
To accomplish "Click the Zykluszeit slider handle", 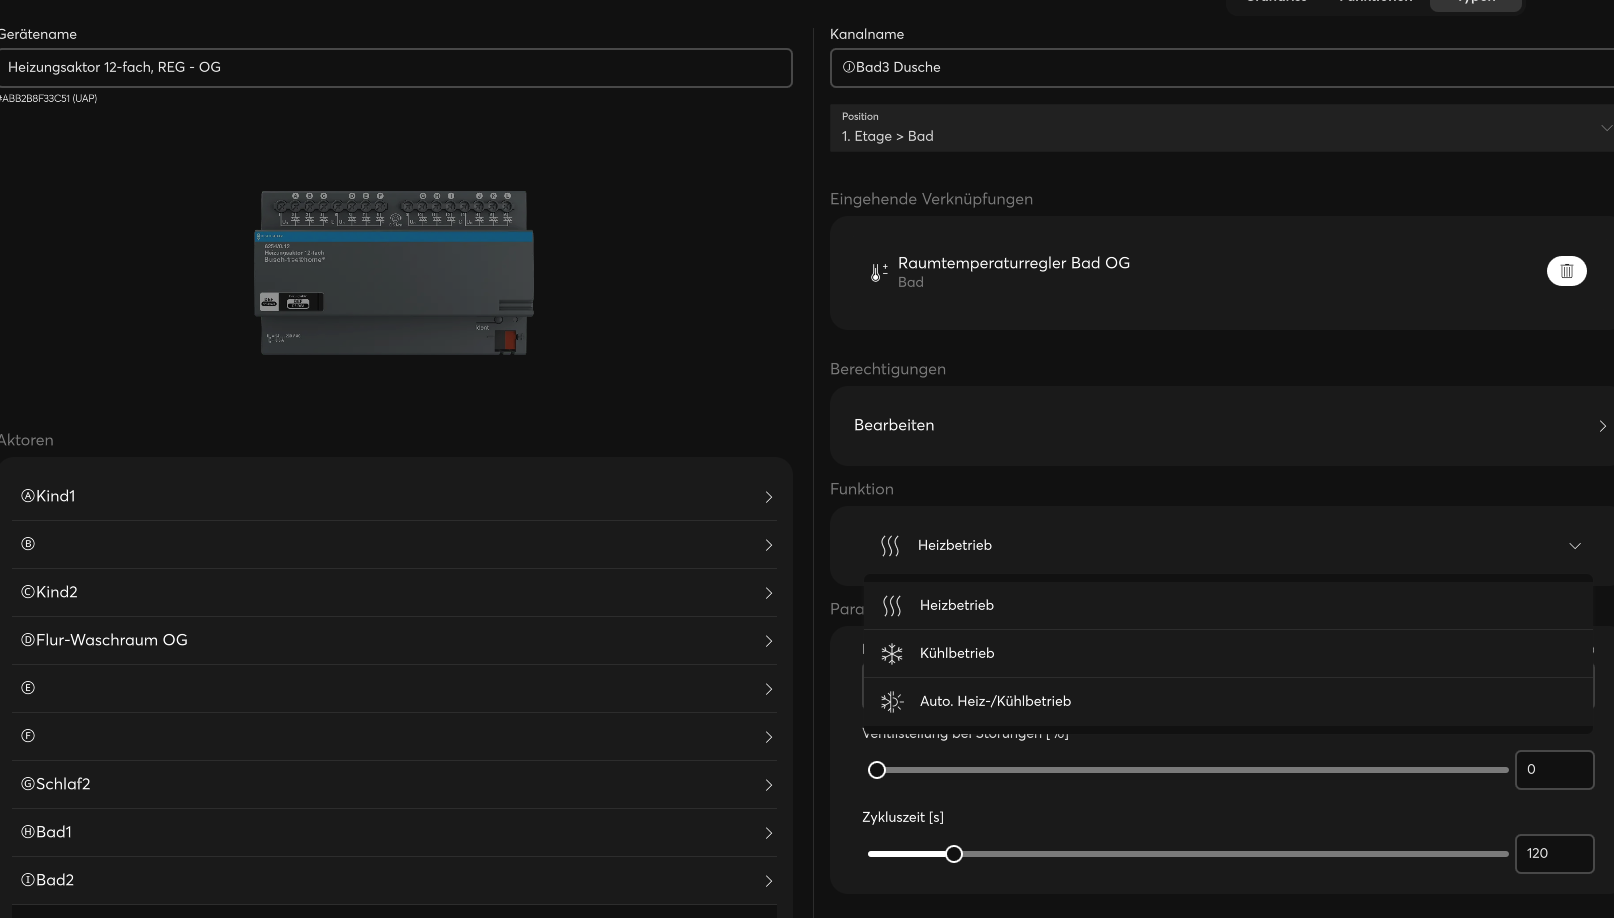I will tap(954, 854).
